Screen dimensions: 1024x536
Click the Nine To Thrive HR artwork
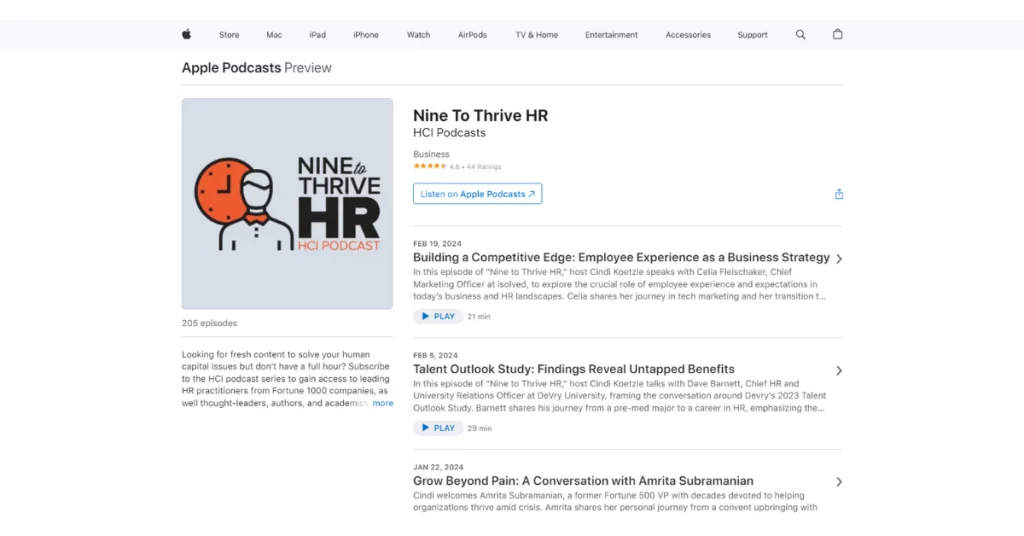(287, 204)
